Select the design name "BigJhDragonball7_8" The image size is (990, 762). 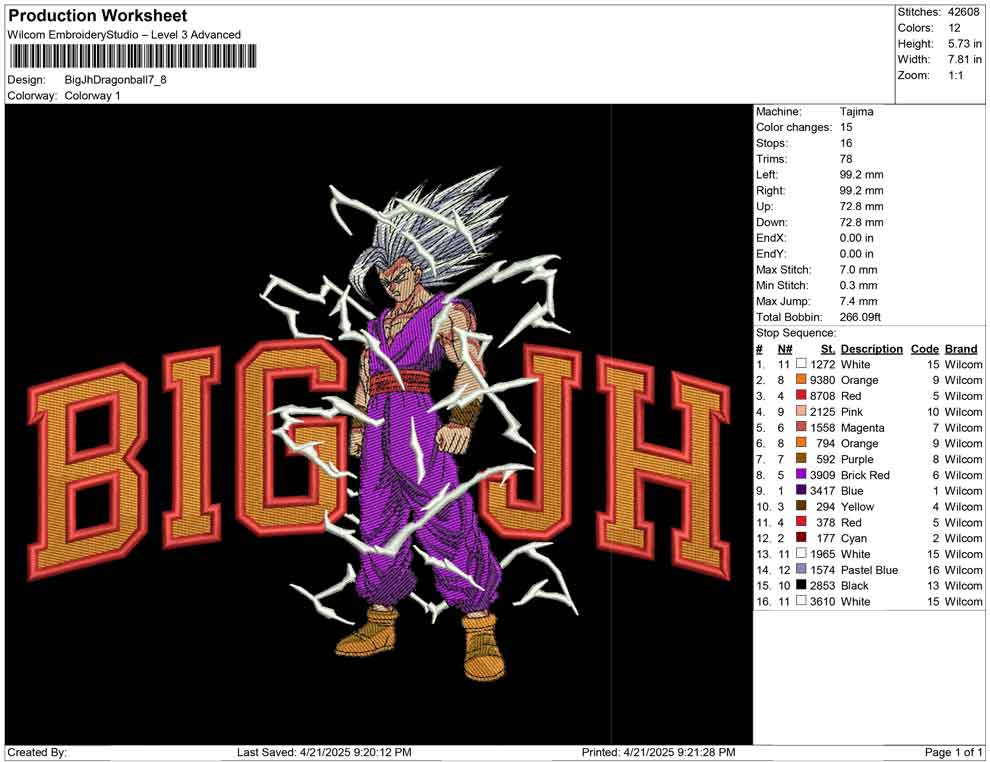116,80
